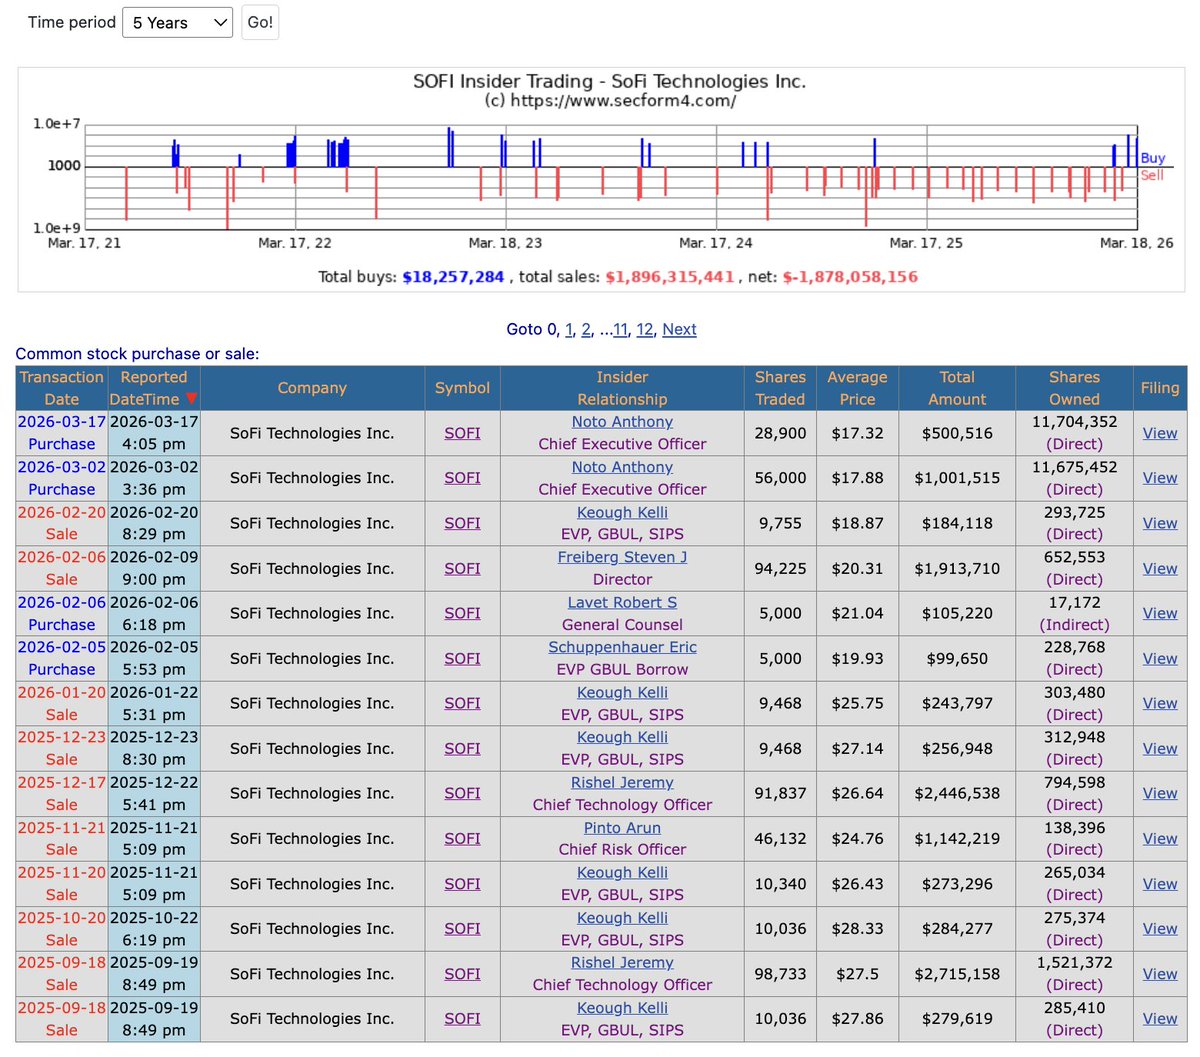Jump to results page 11
This screenshot has width=1200, height=1057.
click(620, 329)
